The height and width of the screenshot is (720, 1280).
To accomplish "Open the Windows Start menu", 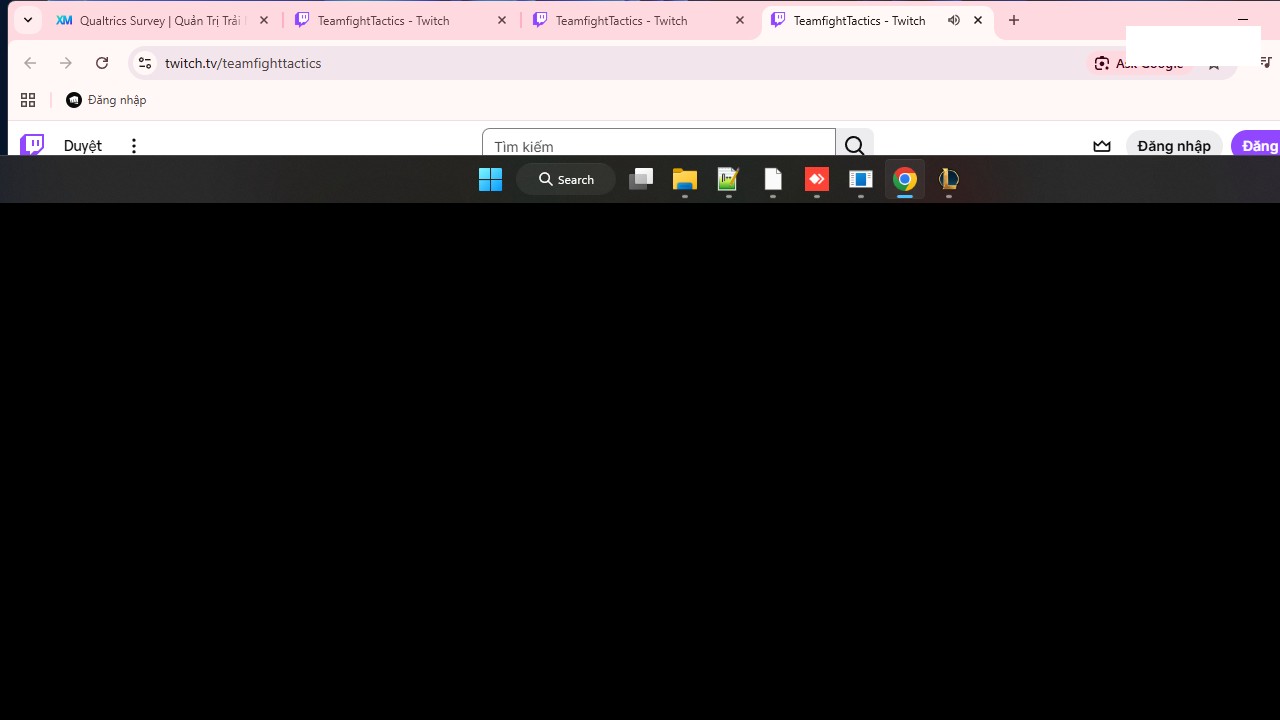I will pyautogui.click(x=490, y=179).
